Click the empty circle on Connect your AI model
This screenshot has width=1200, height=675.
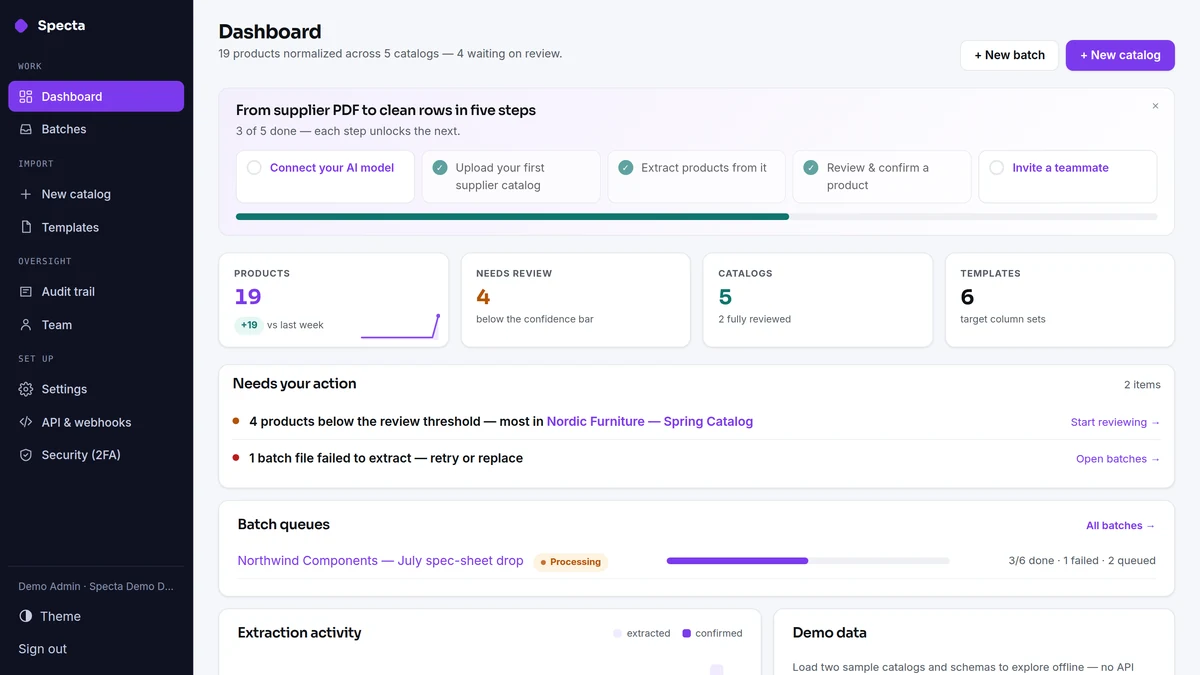[x=254, y=168]
